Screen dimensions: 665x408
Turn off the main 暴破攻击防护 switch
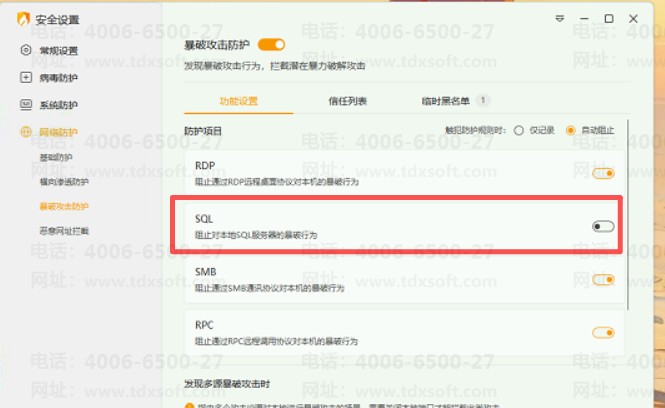(x=271, y=45)
